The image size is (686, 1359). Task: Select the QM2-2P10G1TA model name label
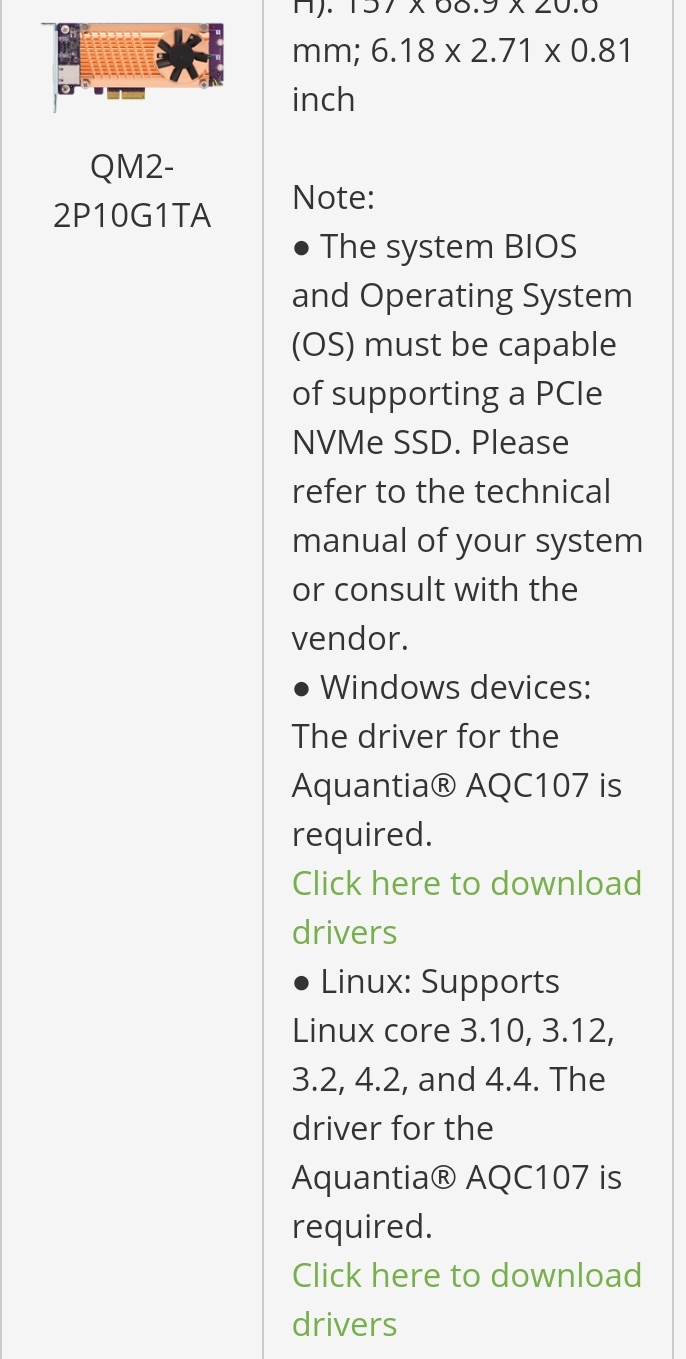[x=132, y=190]
